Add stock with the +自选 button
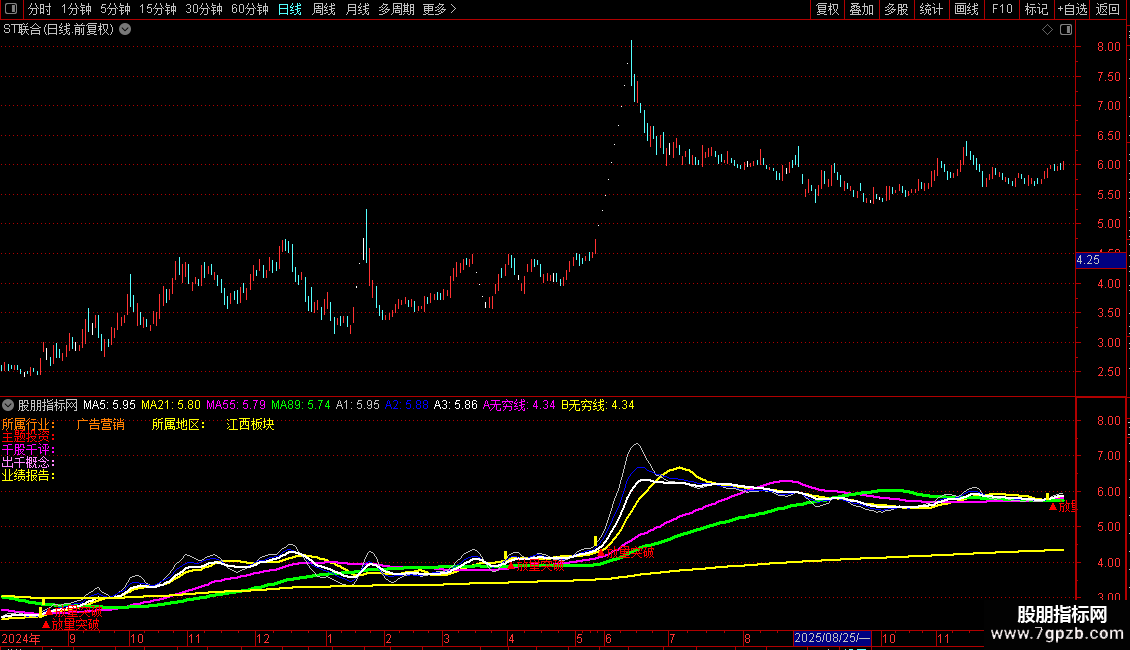This screenshot has height=650, width=1130. (x=1072, y=9)
